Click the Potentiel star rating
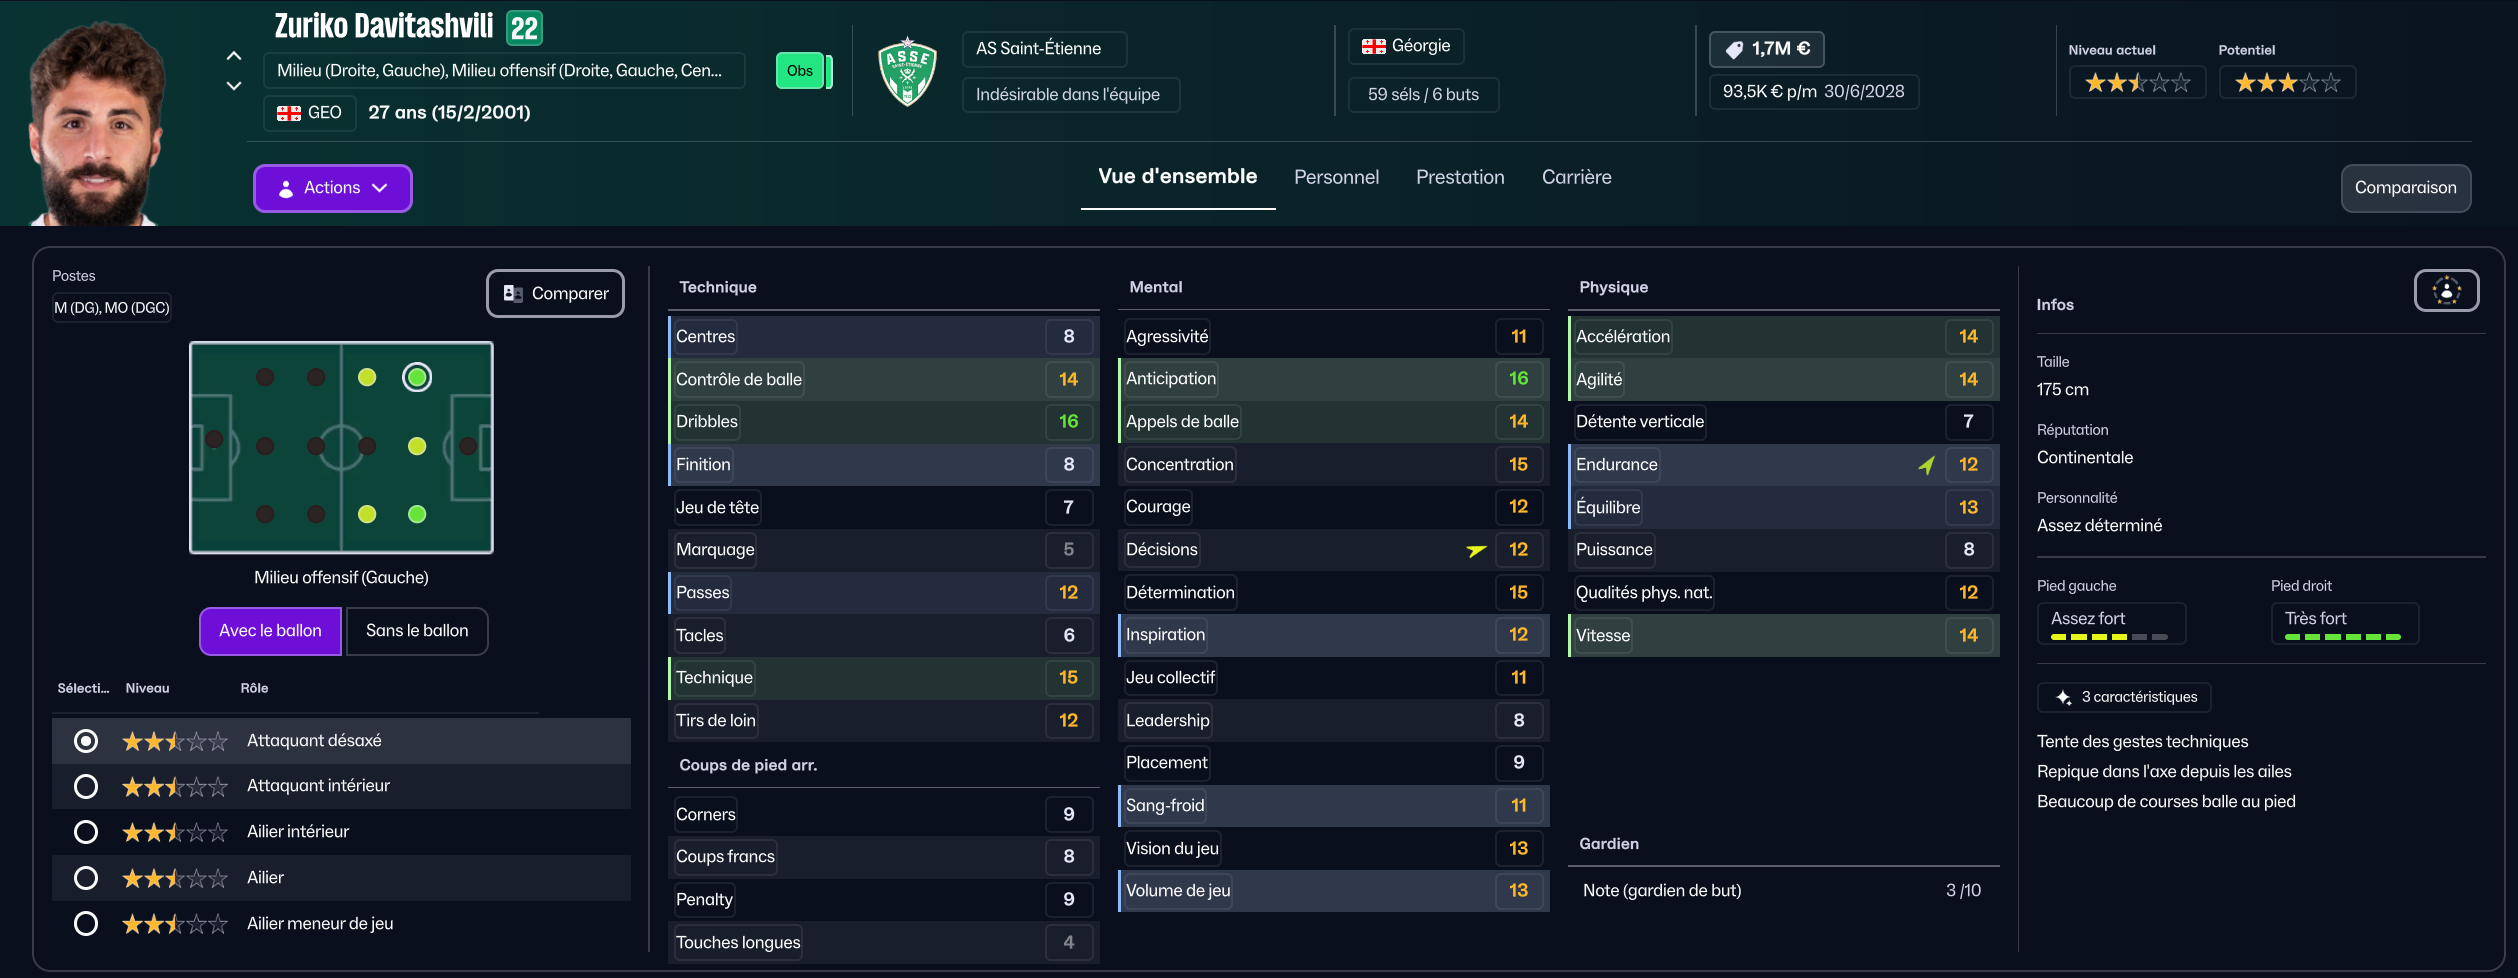The height and width of the screenshot is (978, 2518). point(2287,83)
